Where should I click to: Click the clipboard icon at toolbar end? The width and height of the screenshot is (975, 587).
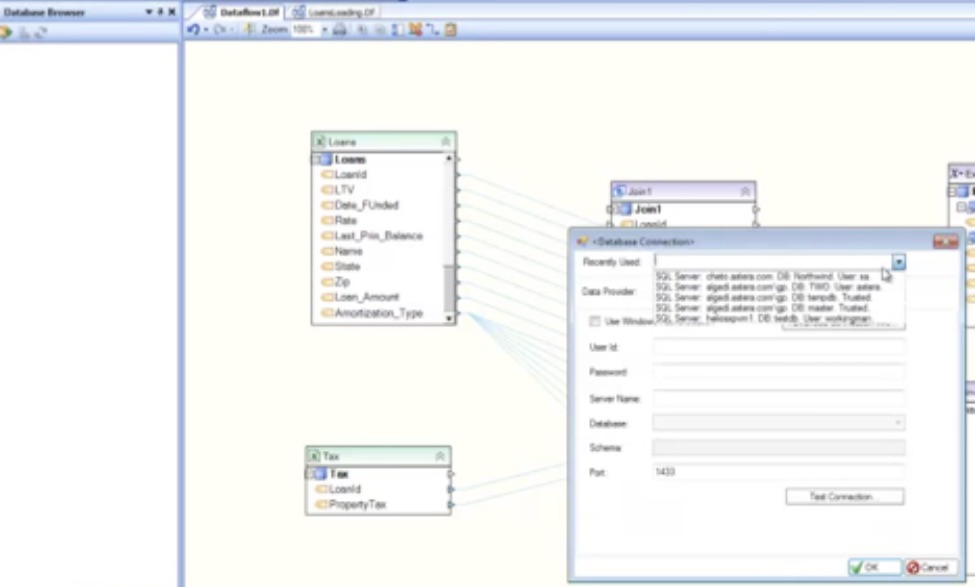pyautogui.click(x=451, y=30)
